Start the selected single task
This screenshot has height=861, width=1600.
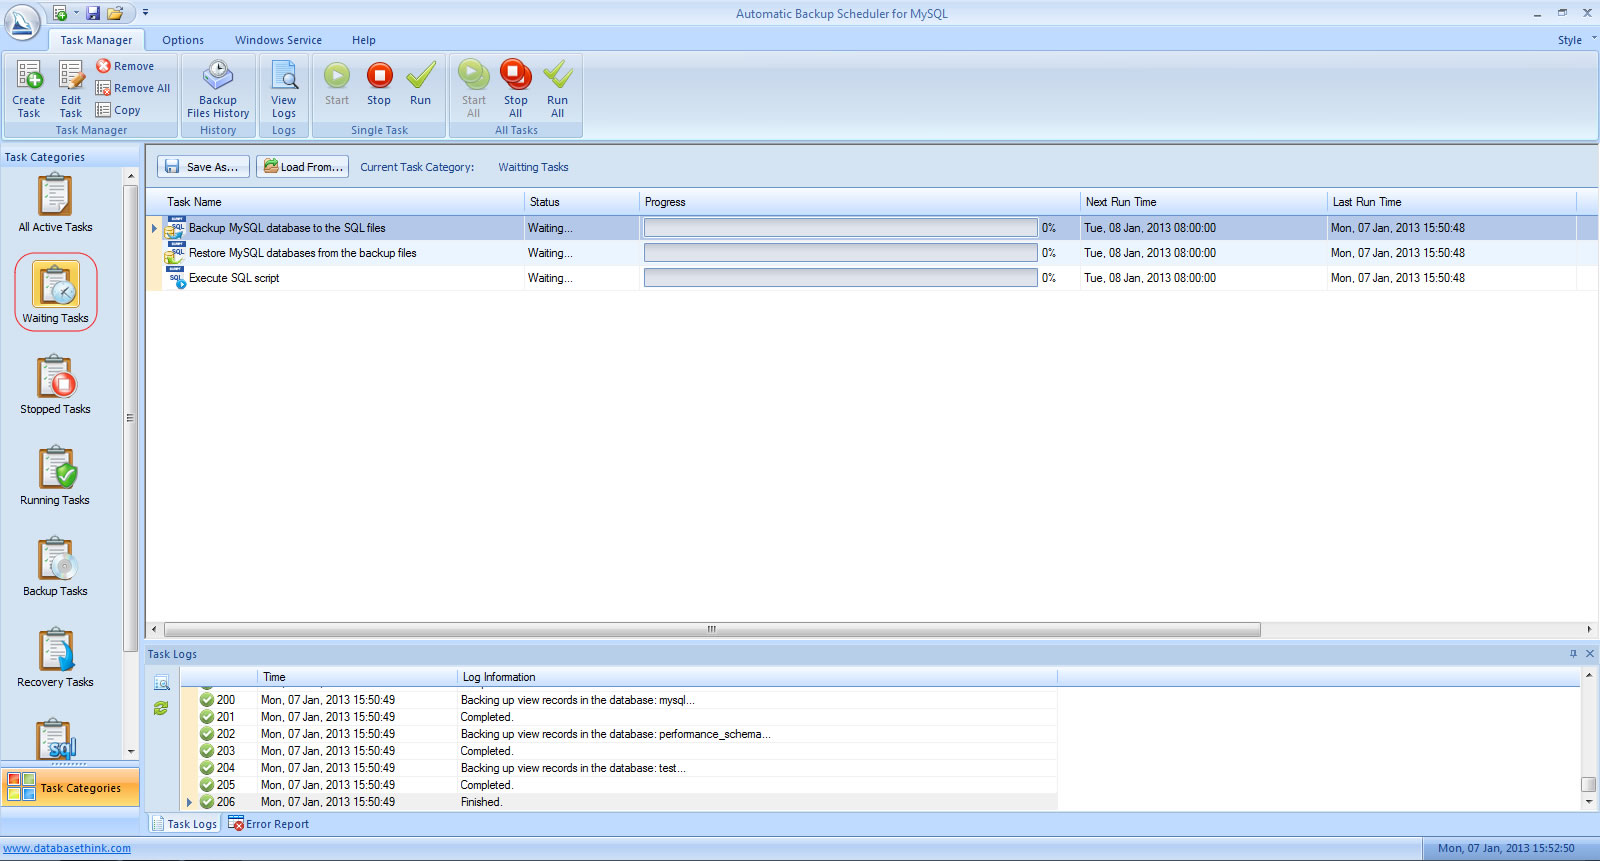click(x=337, y=84)
